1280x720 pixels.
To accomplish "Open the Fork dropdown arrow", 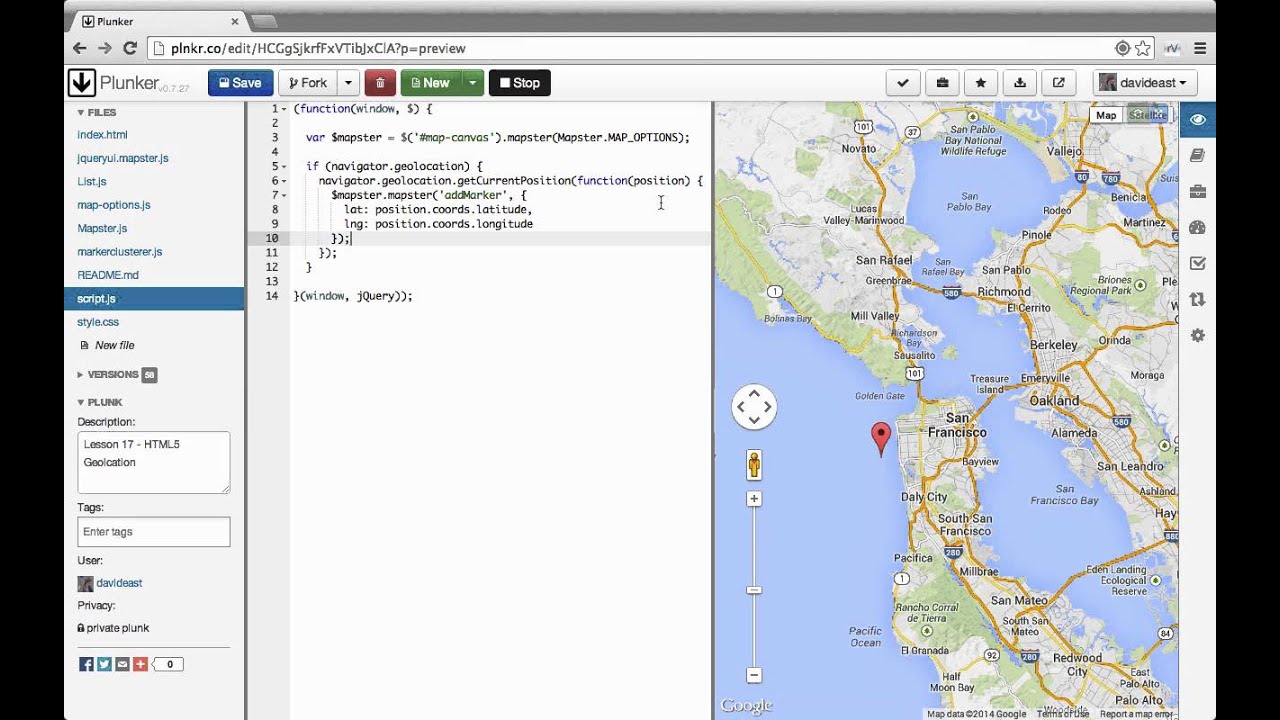I will pos(348,83).
